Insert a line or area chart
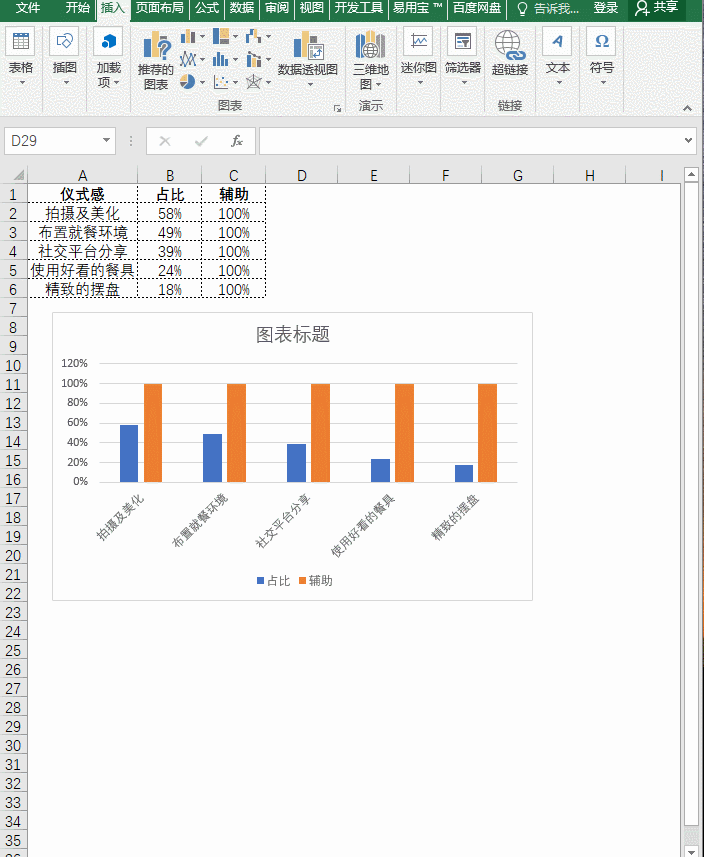This screenshot has width=704, height=857. (x=188, y=59)
